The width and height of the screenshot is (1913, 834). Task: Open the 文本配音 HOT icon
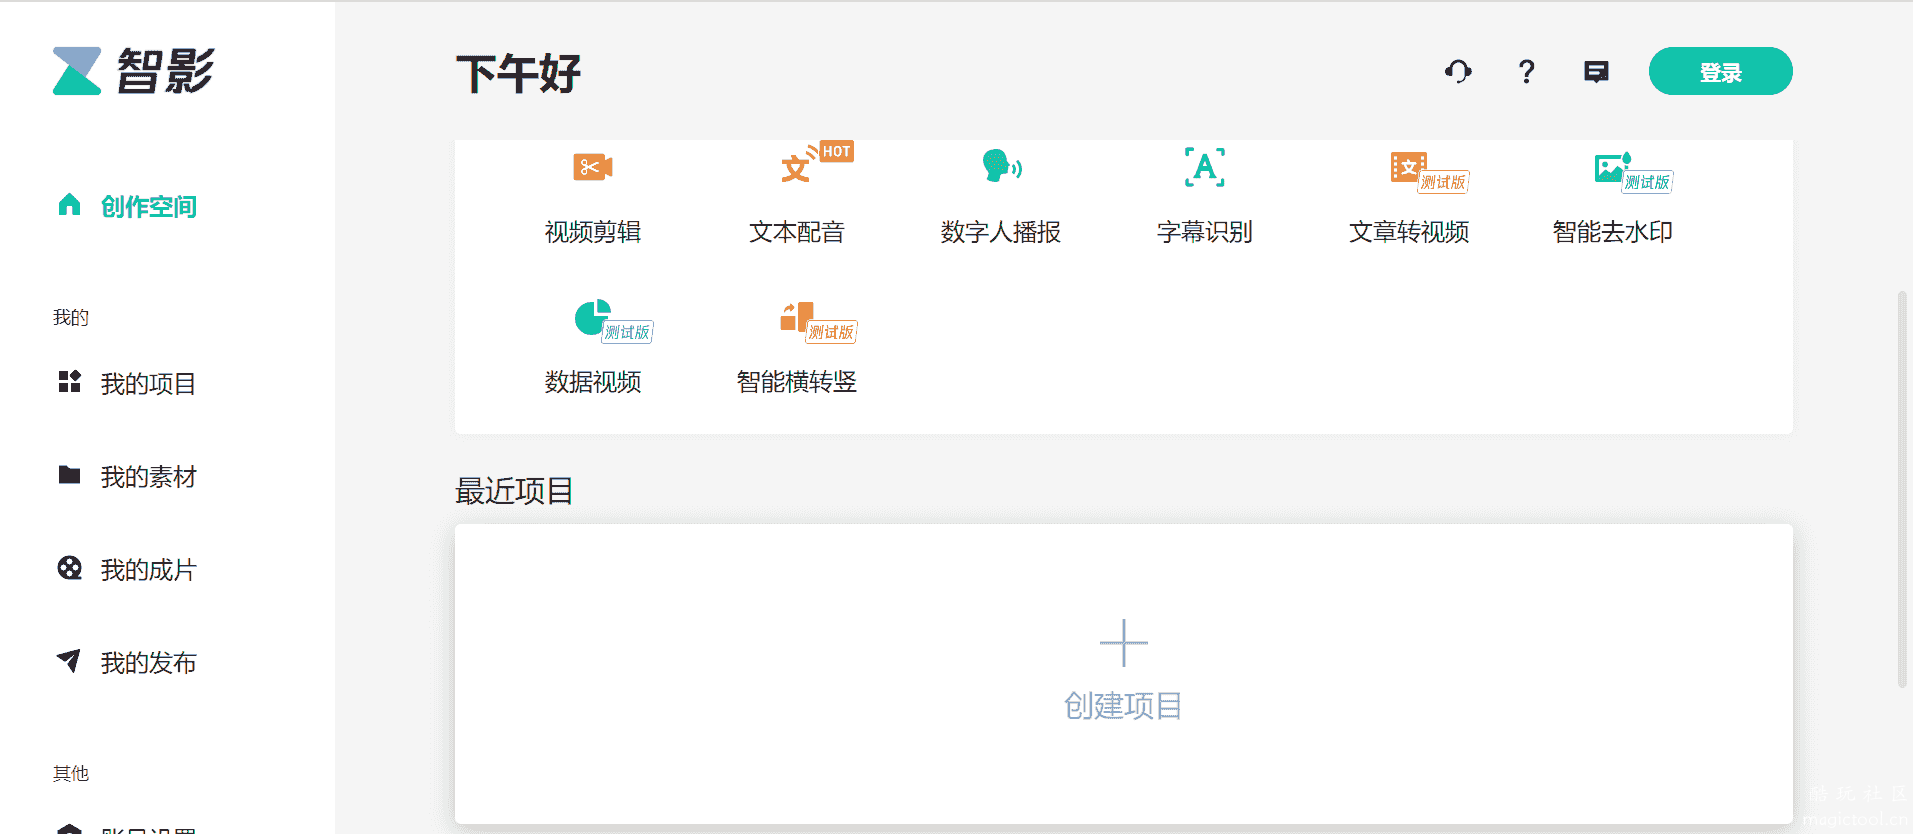tap(816, 163)
